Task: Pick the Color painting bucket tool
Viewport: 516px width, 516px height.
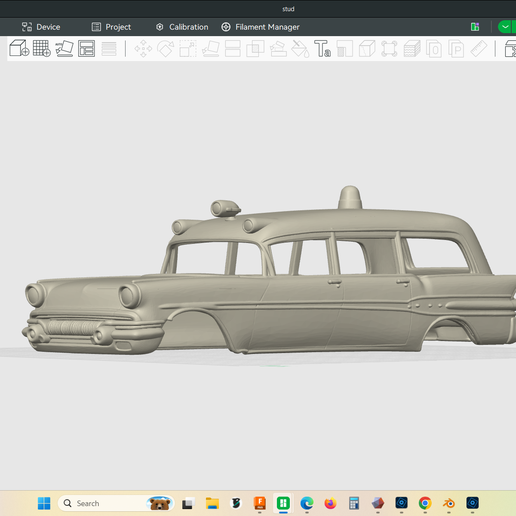Action: coord(300,49)
